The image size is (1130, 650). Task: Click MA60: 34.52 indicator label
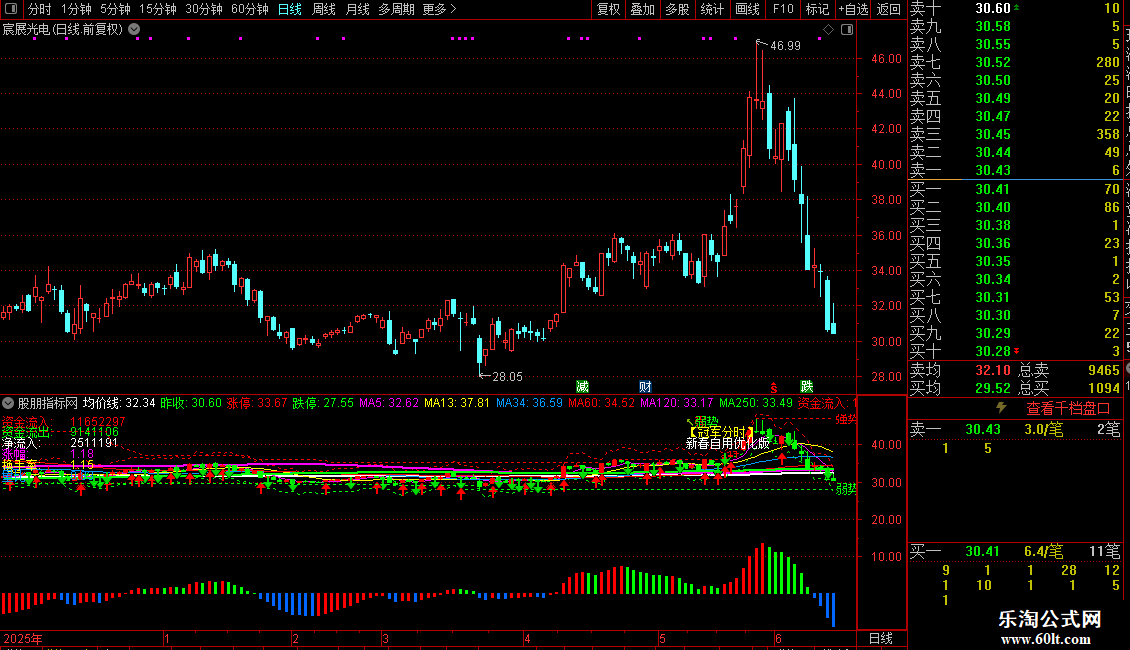[601, 403]
